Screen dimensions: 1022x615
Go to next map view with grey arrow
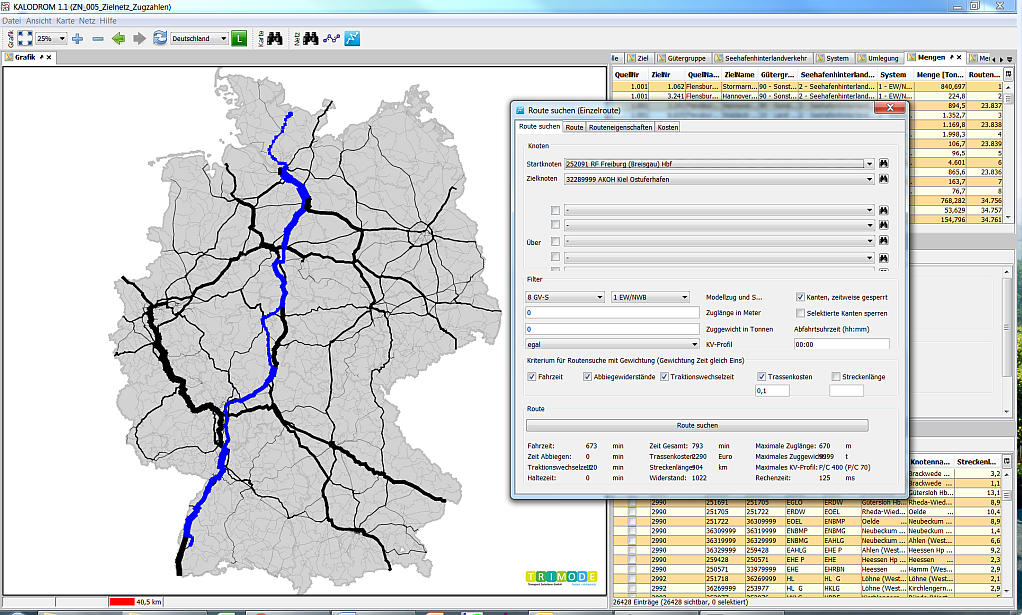139,38
